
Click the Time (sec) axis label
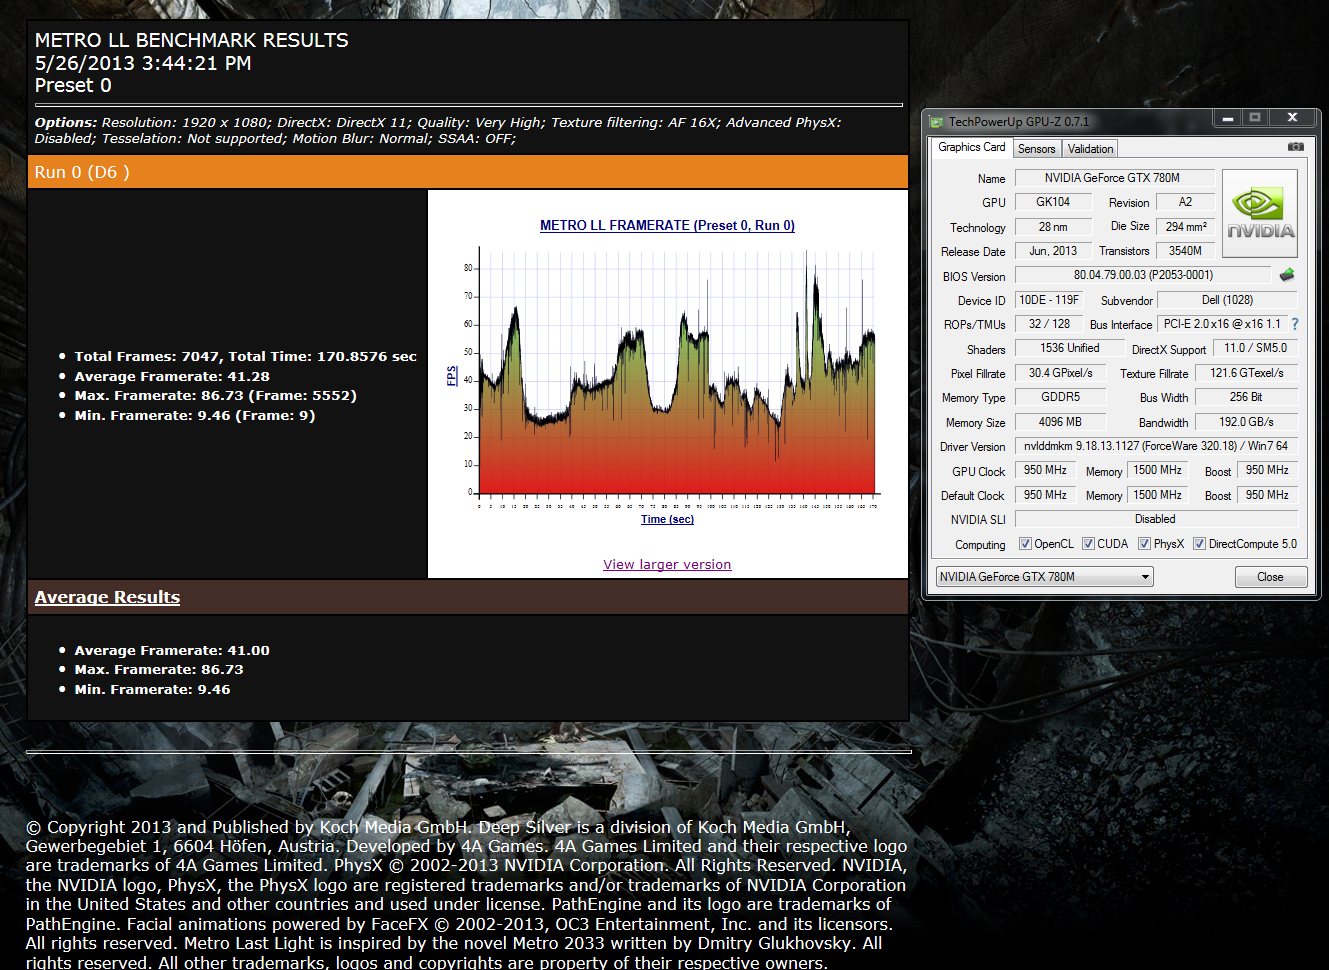click(x=667, y=519)
